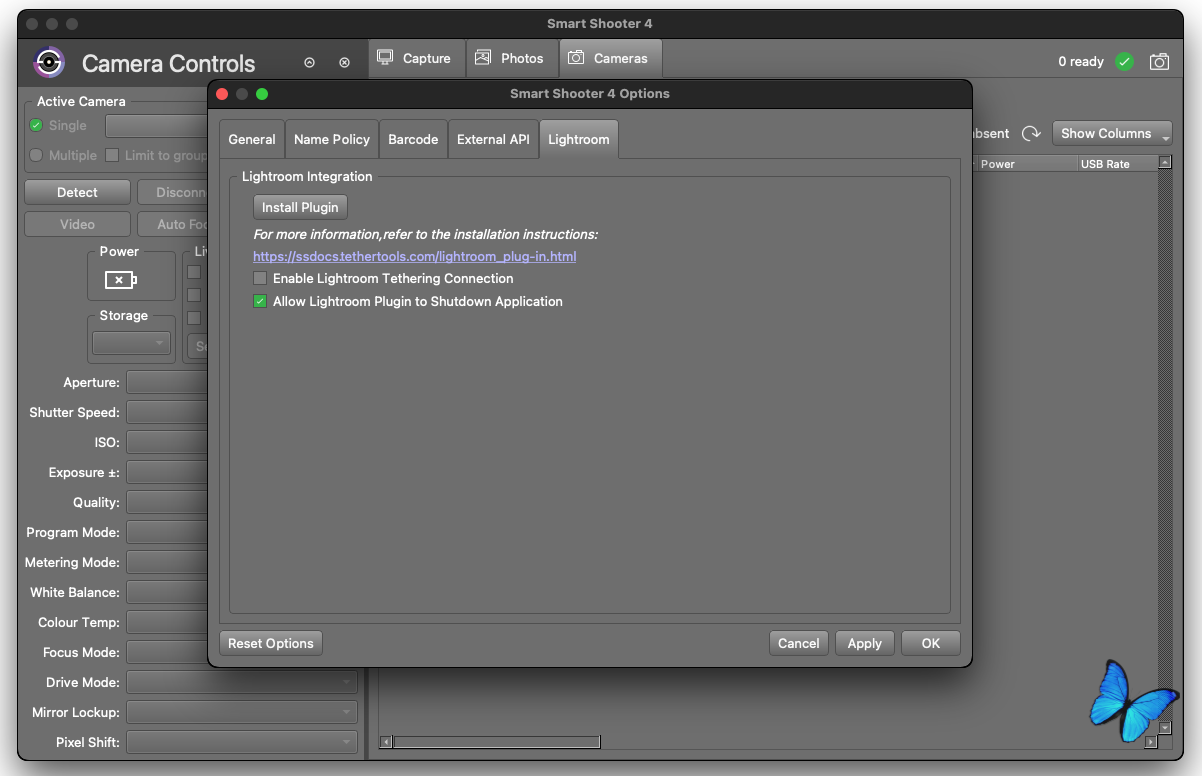The image size is (1202, 776).
Task: Click the scroll down arrow of camera list
Action: [1165, 727]
